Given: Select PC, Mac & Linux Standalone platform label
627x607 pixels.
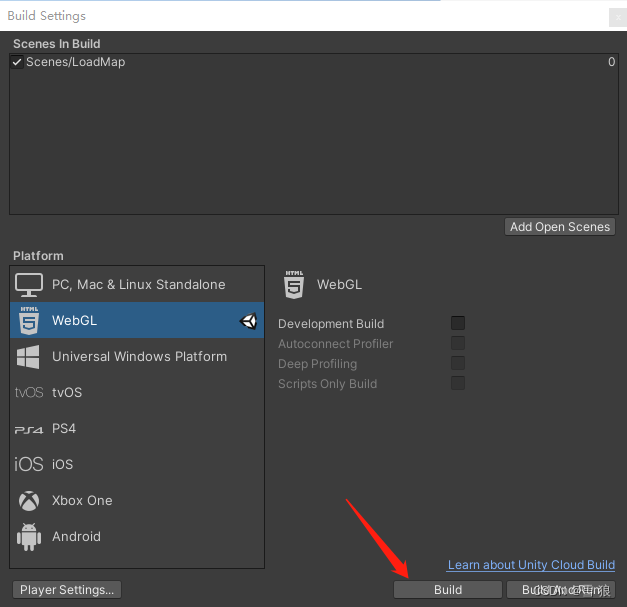Looking at the screenshot, I should pyautogui.click(x=139, y=285).
